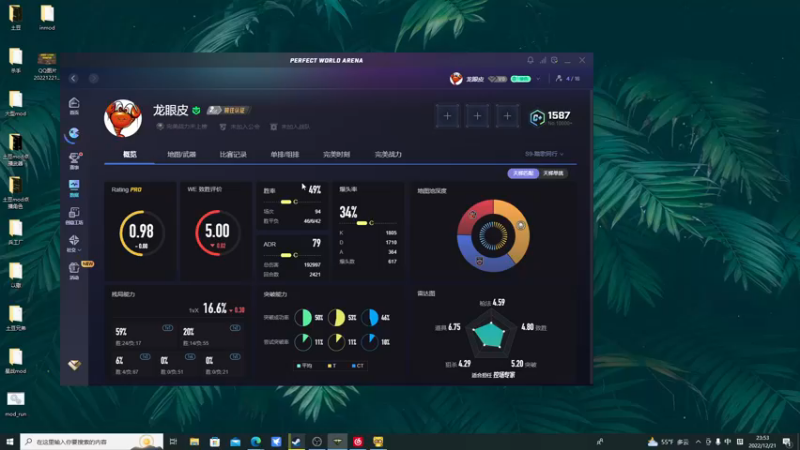Click the signal bars icon in title bar
Screen dimensions: 800x450
pyautogui.click(x=543, y=60)
